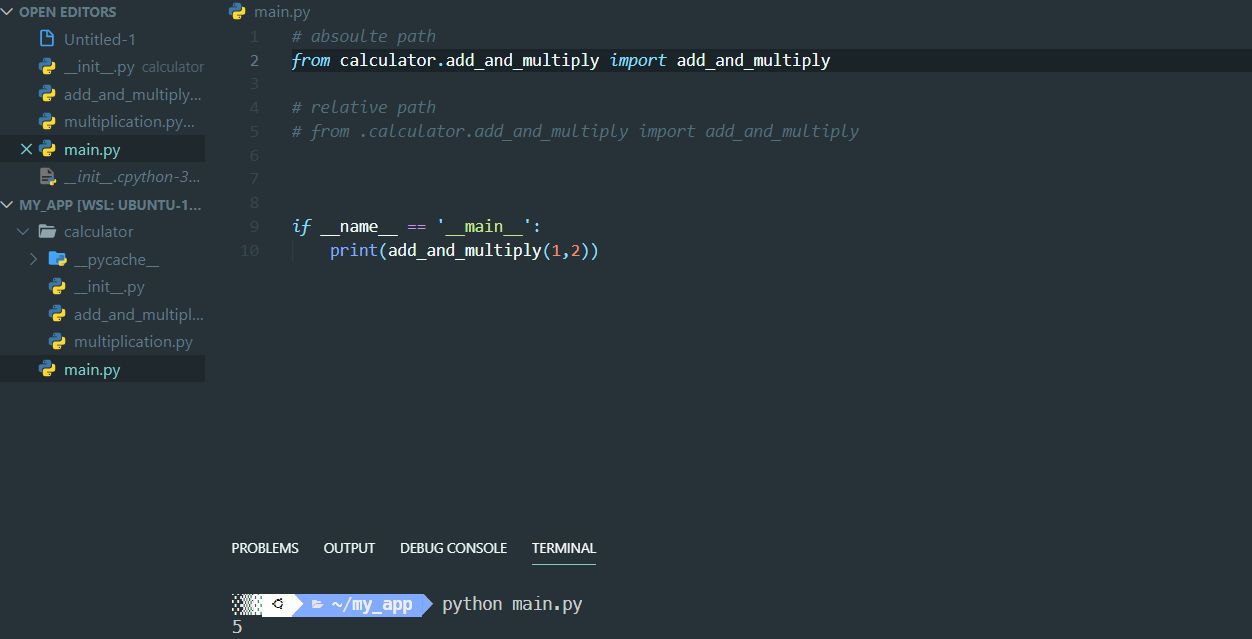Viewport: 1252px width, 639px height.
Task: Click the calculator folder icon
Action: click(47, 231)
